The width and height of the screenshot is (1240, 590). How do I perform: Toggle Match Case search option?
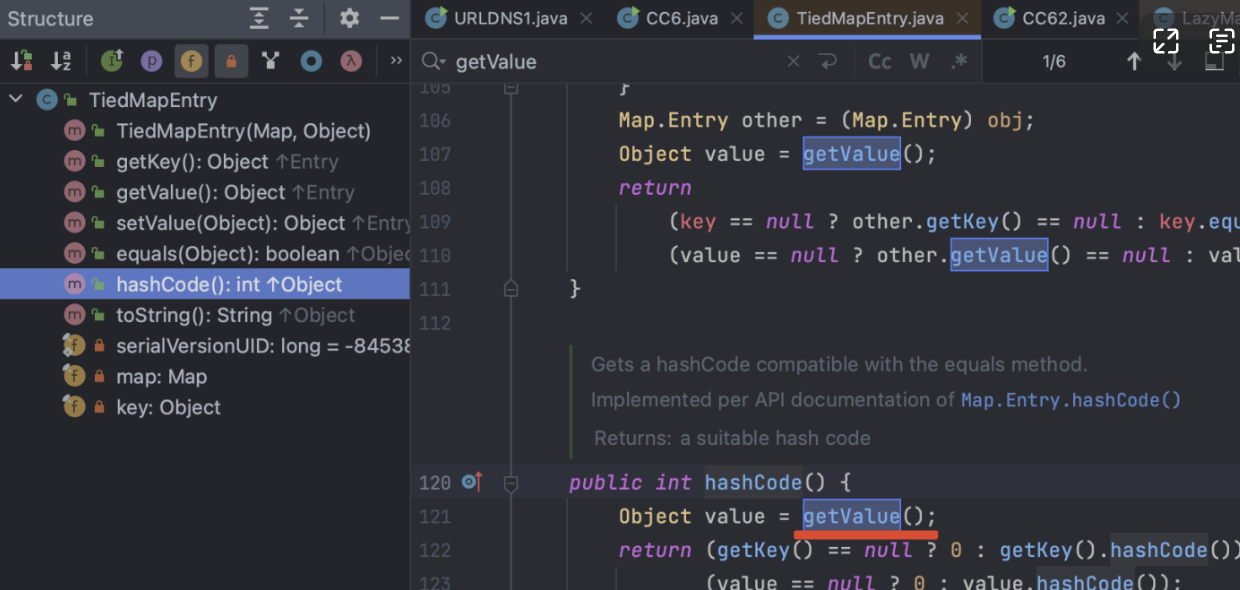(x=880, y=62)
